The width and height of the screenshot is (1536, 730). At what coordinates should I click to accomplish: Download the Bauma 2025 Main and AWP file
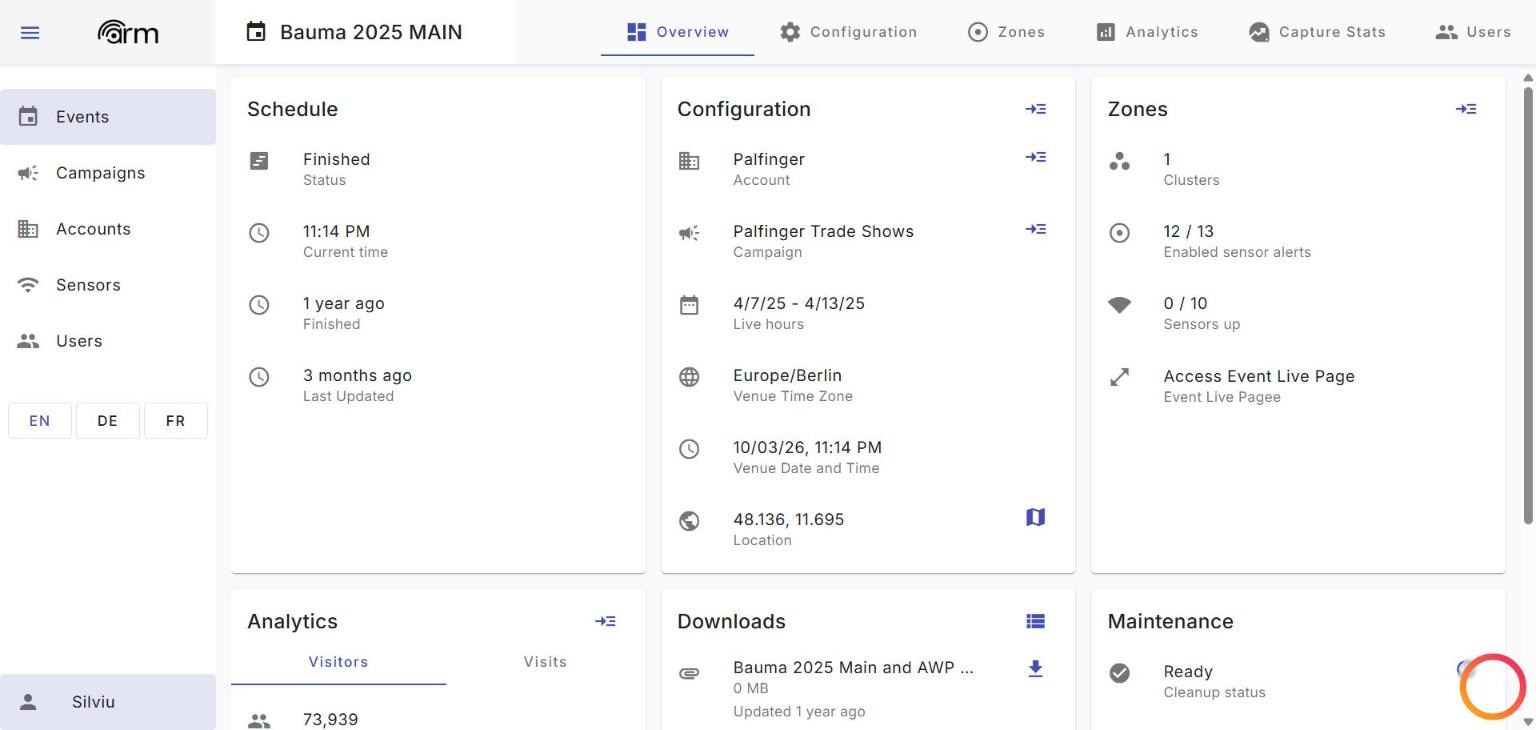coord(1035,669)
